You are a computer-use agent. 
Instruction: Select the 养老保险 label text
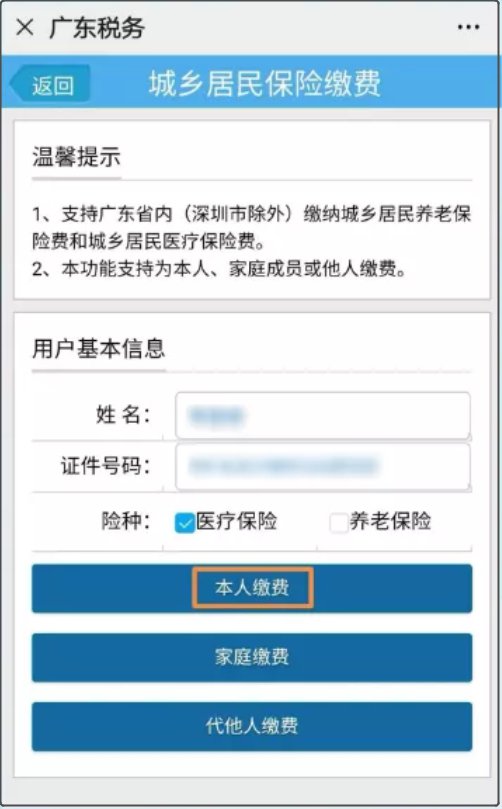click(390, 521)
